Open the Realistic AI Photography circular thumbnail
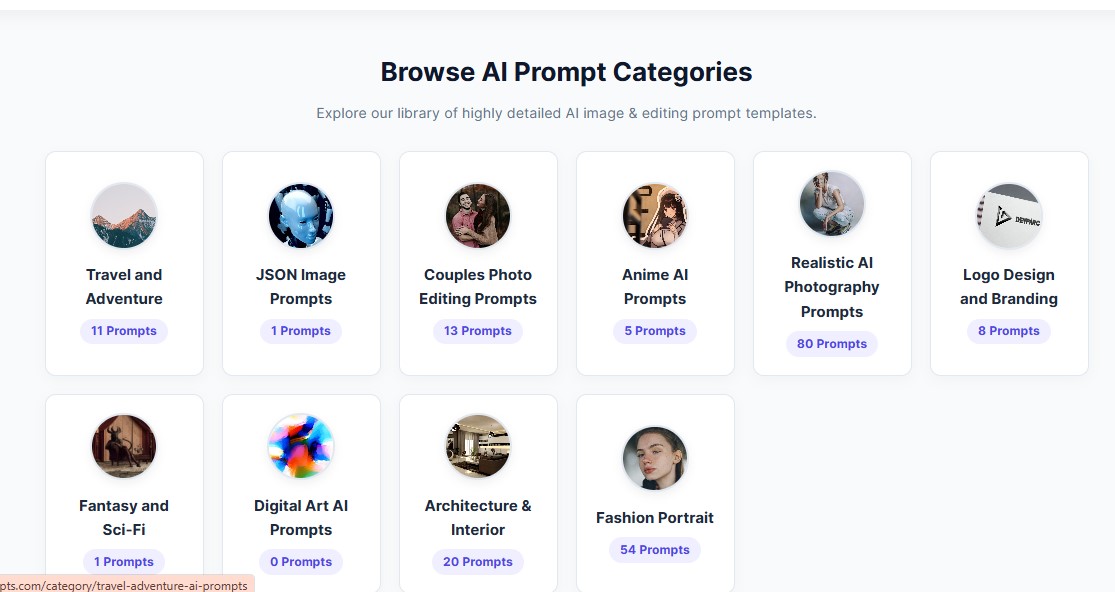1115x592 pixels. coord(832,203)
